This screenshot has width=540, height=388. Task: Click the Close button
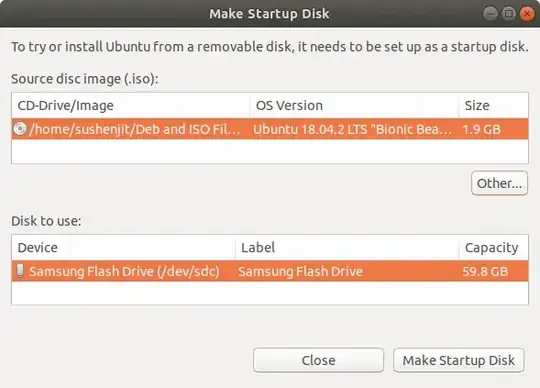pos(319,360)
